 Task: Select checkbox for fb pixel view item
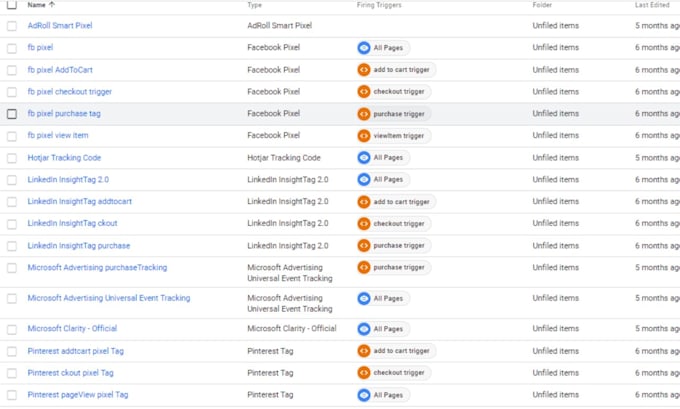click(12, 136)
